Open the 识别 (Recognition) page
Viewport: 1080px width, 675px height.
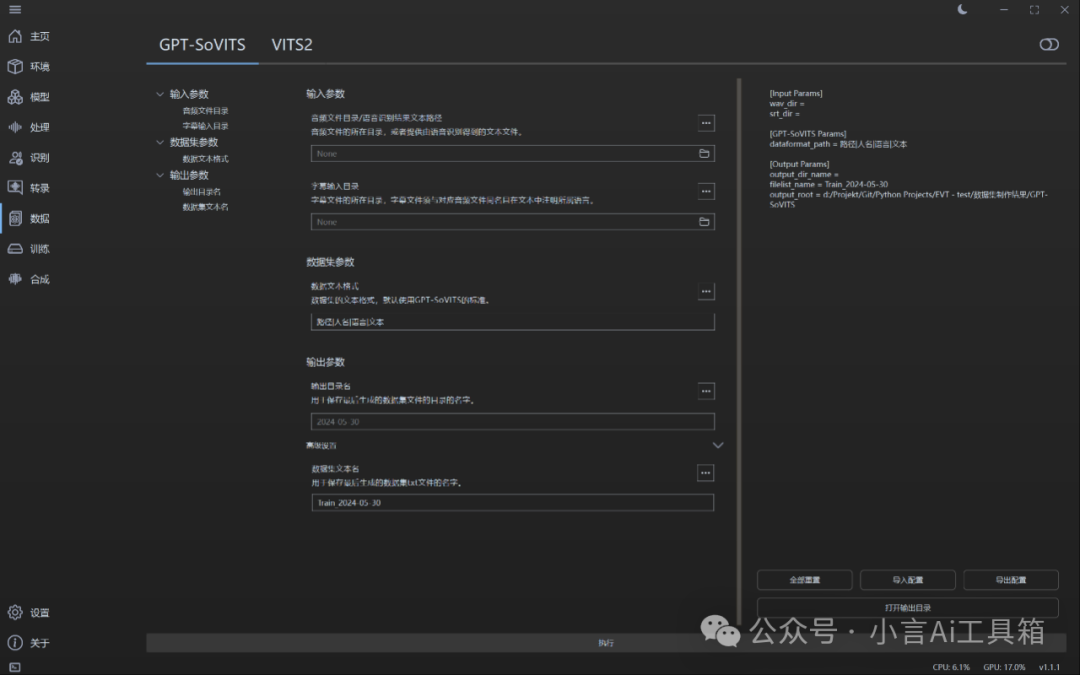(x=29, y=158)
